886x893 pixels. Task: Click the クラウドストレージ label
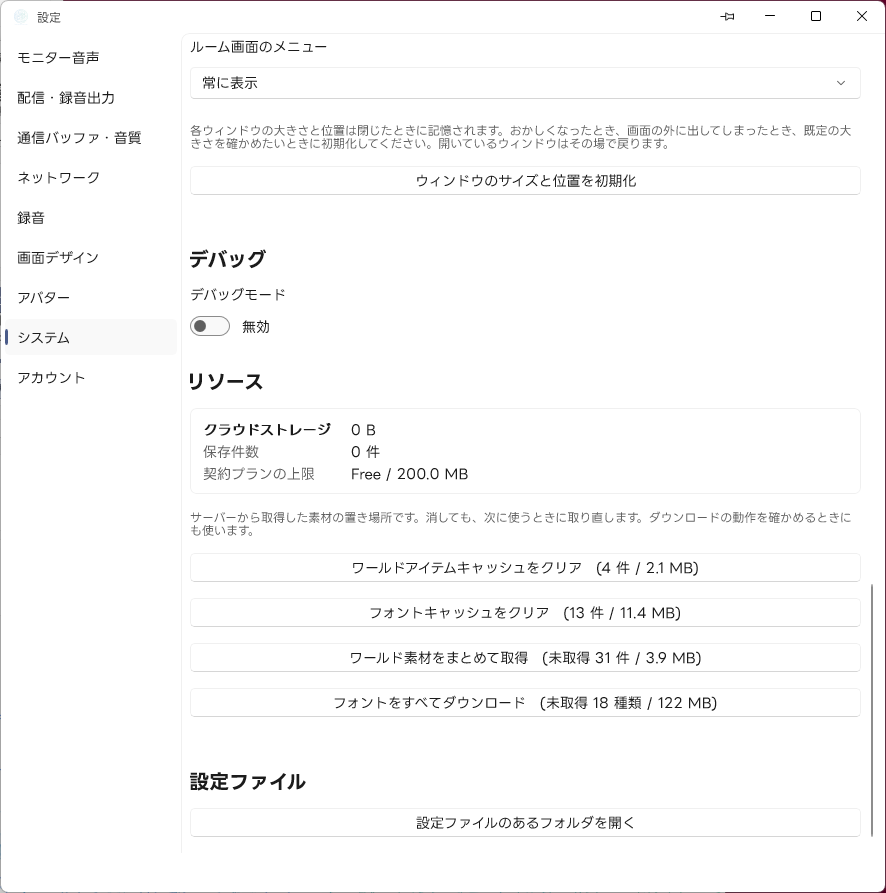point(267,429)
